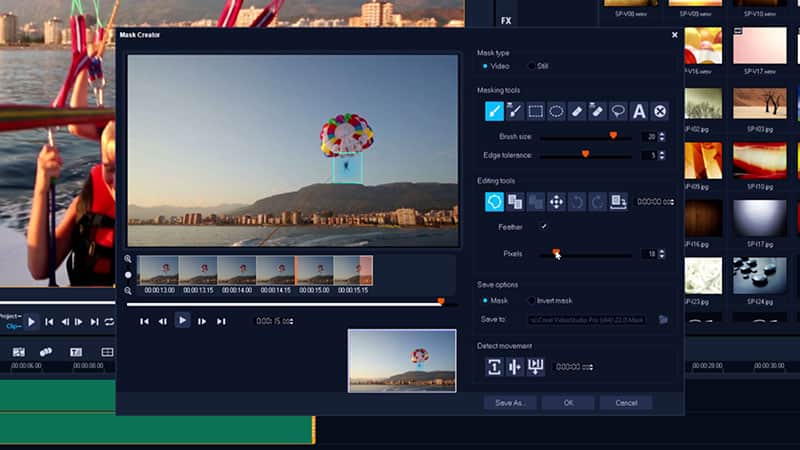Screen dimensions: 800x450
Task: Cancel the Mask Creator dialog
Action: click(x=626, y=403)
